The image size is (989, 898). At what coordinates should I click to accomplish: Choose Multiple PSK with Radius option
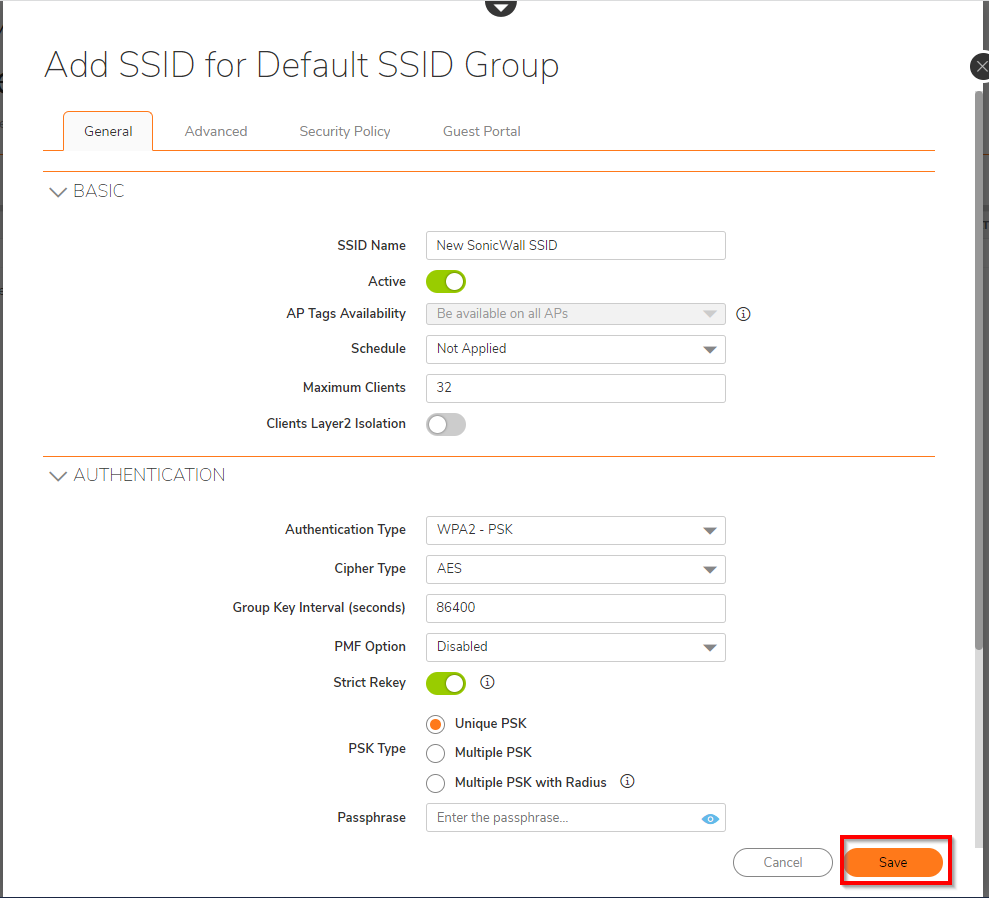coord(436,783)
